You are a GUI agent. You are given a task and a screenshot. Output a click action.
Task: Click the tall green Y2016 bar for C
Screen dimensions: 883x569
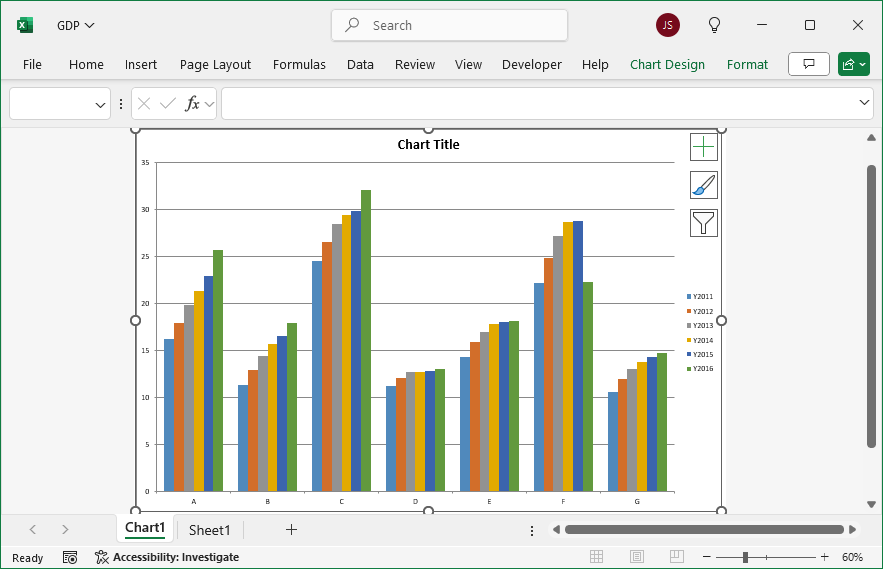pos(366,341)
